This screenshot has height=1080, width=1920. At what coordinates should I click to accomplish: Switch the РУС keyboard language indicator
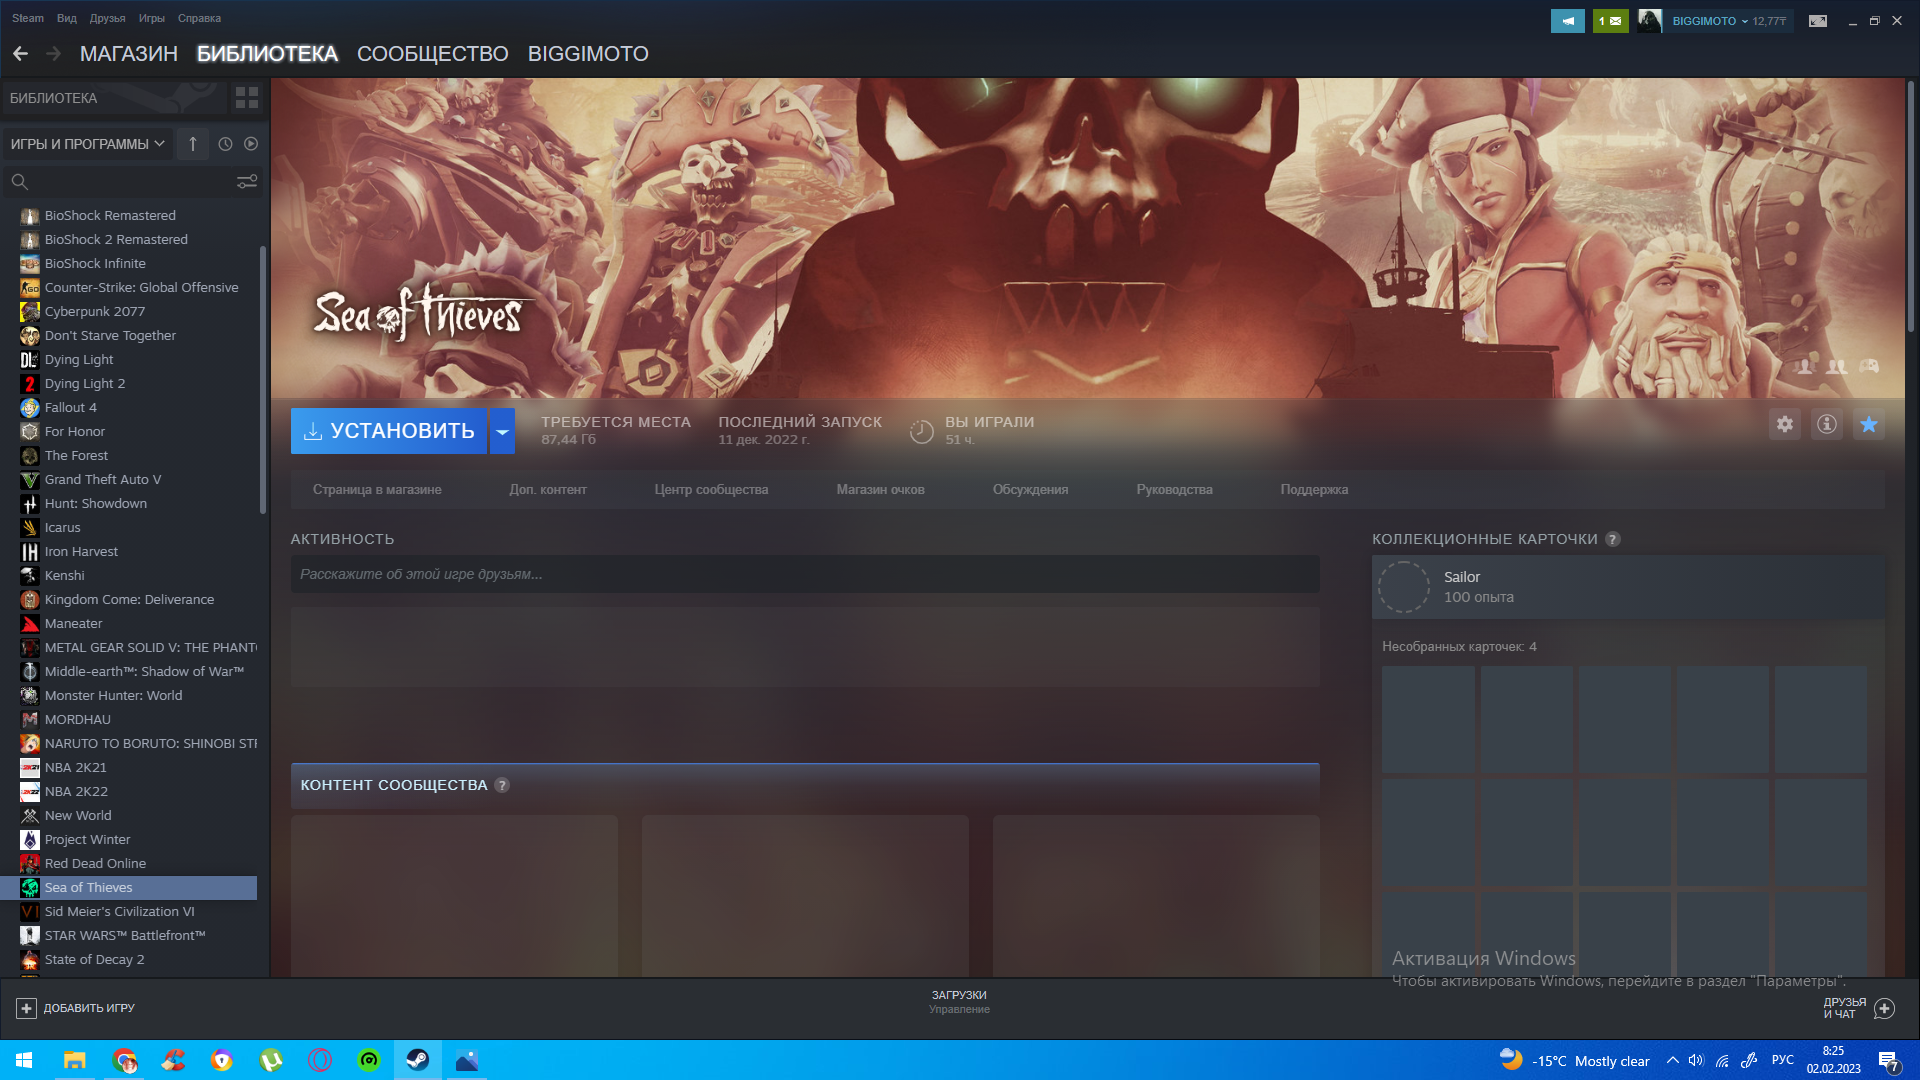(x=1783, y=1060)
